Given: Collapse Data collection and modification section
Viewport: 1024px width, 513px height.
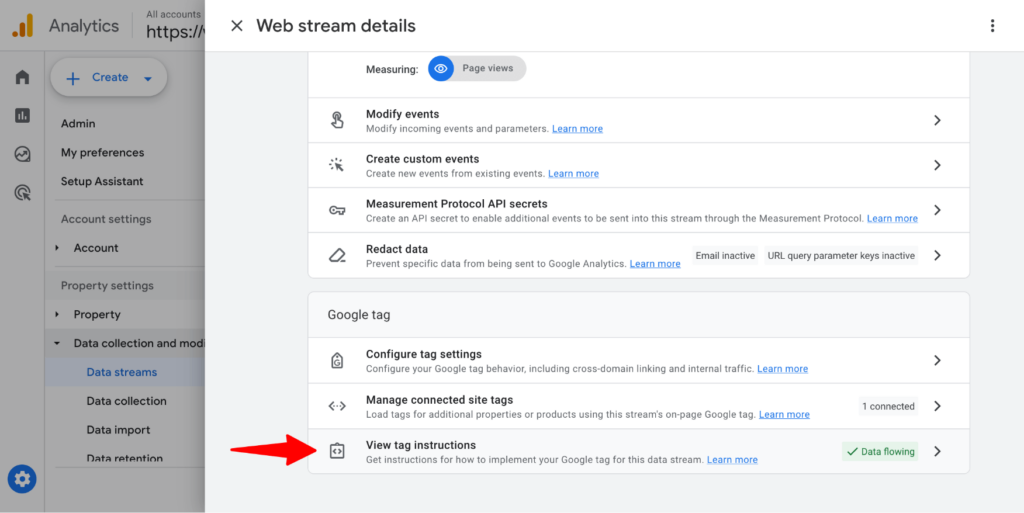Looking at the screenshot, I should pyautogui.click(x=58, y=343).
